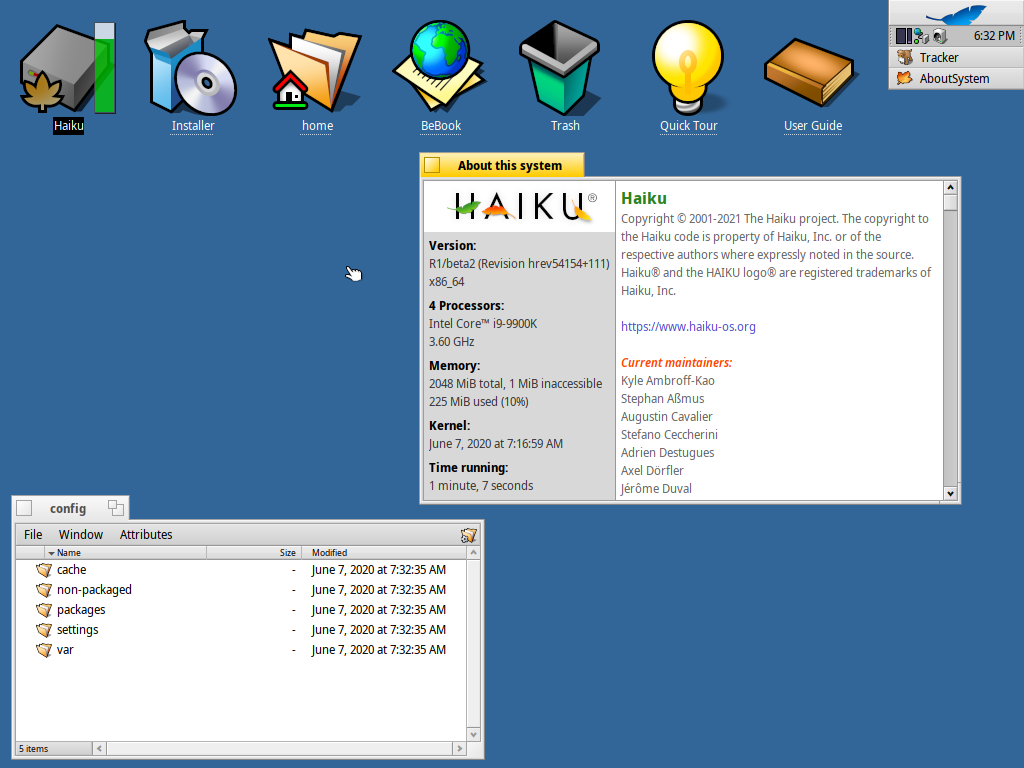Open the User Guide book icon
The image size is (1024, 768).
coord(809,72)
